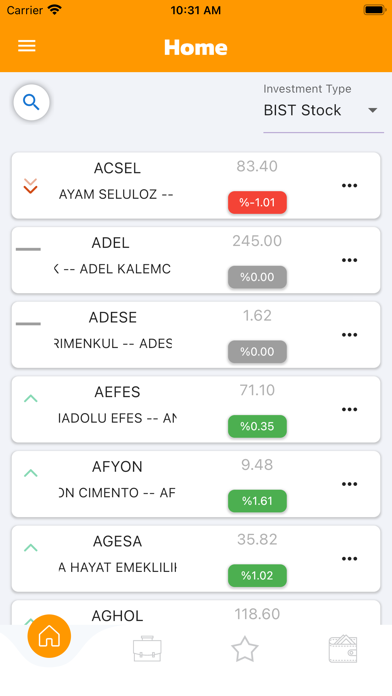
Task: Open the AGHOL stock row
Action: [x=196, y=613]
